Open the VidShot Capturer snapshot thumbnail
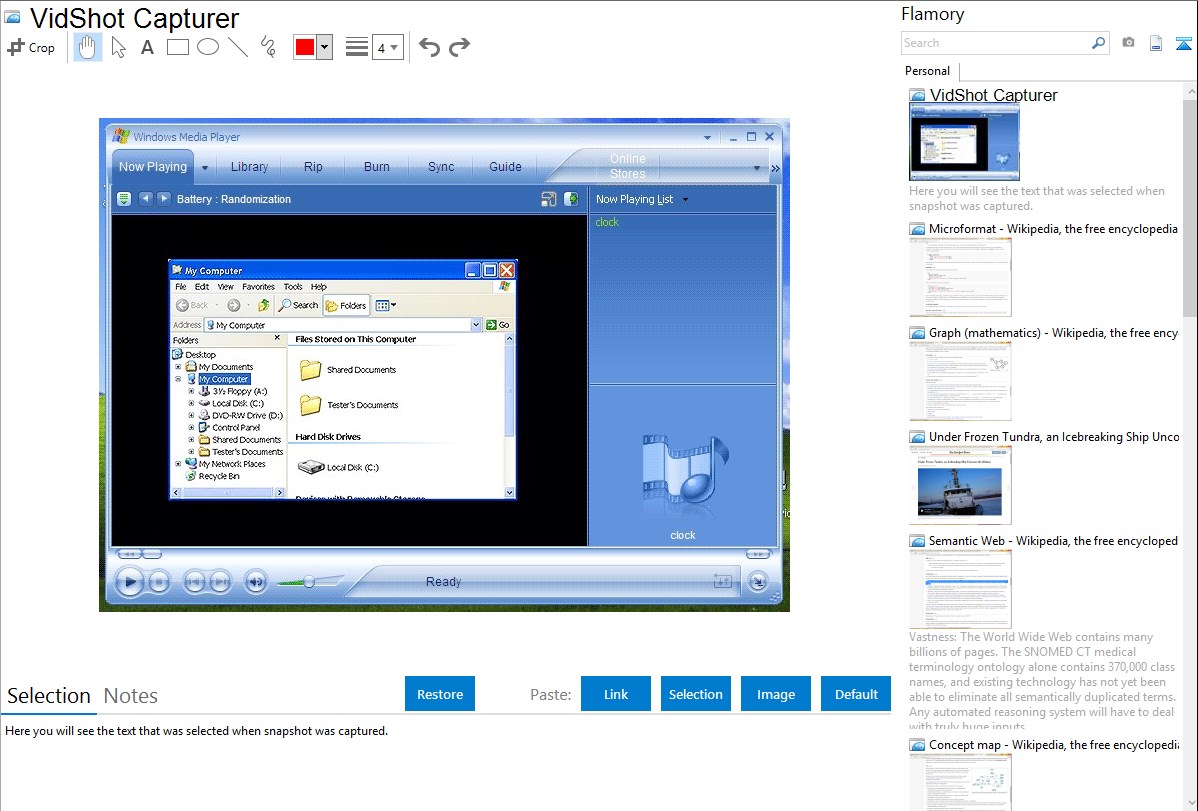This screenshot has width=1198, height=811. click(x=964, y=142)
